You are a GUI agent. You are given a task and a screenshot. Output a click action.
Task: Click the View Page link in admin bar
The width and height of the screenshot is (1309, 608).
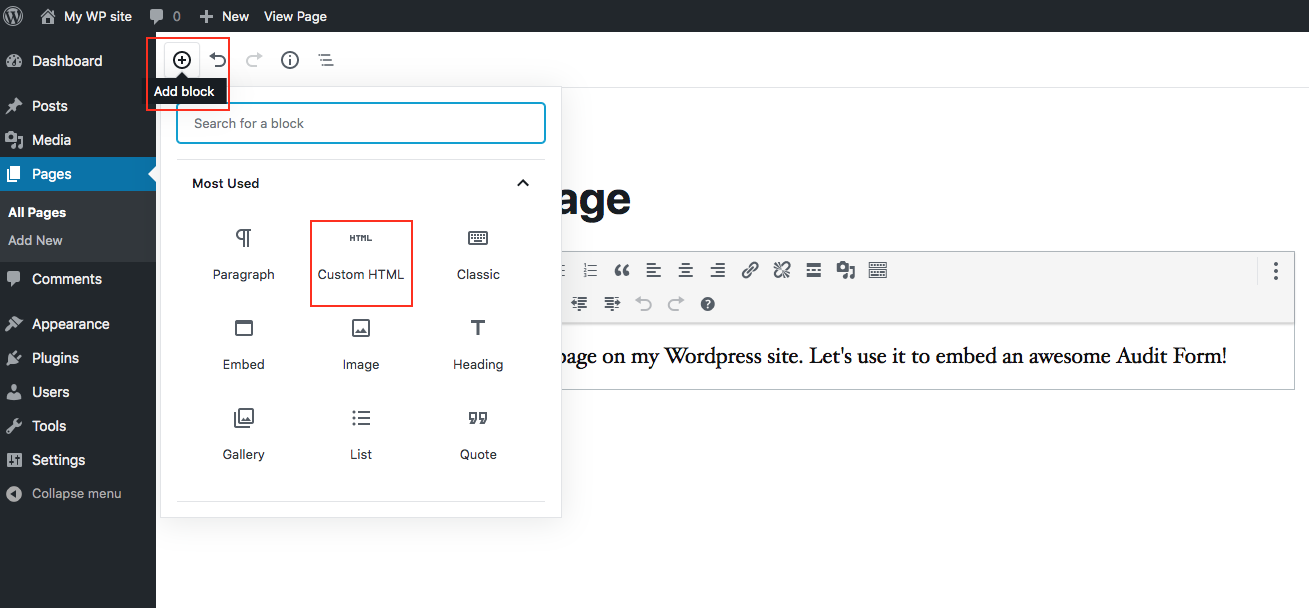295,16
